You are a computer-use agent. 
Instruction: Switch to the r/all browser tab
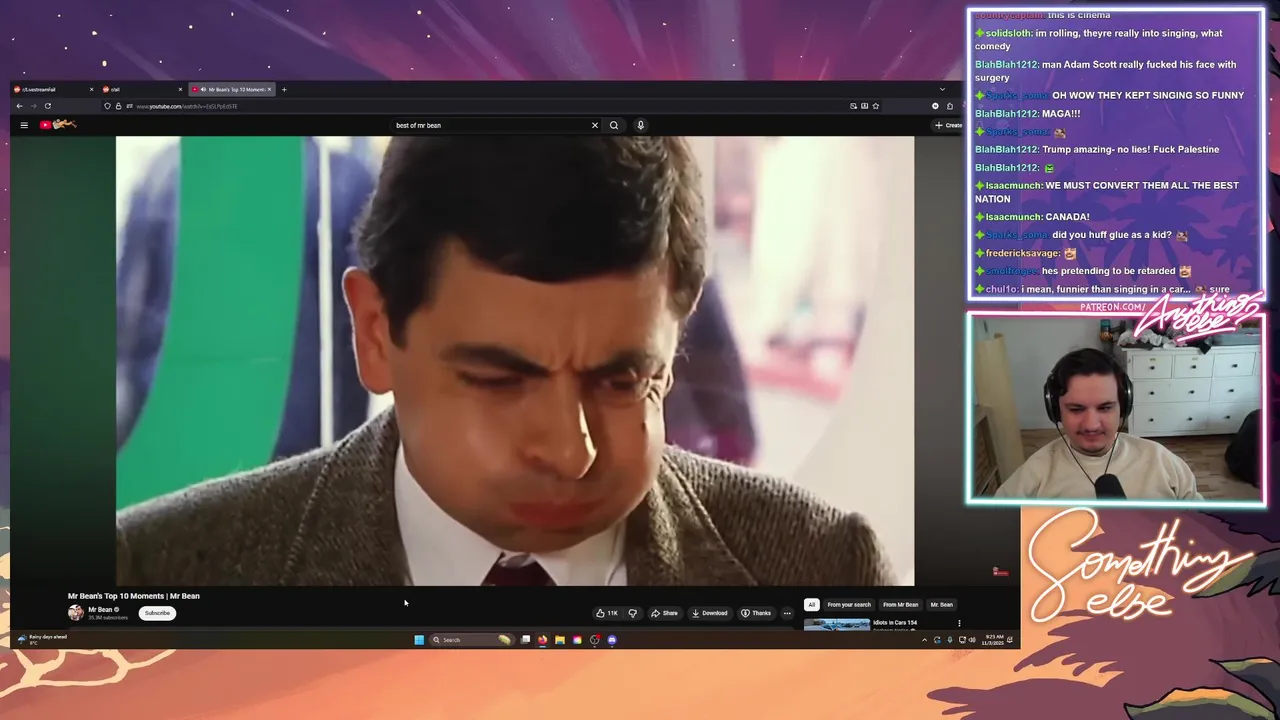(143, 89)
